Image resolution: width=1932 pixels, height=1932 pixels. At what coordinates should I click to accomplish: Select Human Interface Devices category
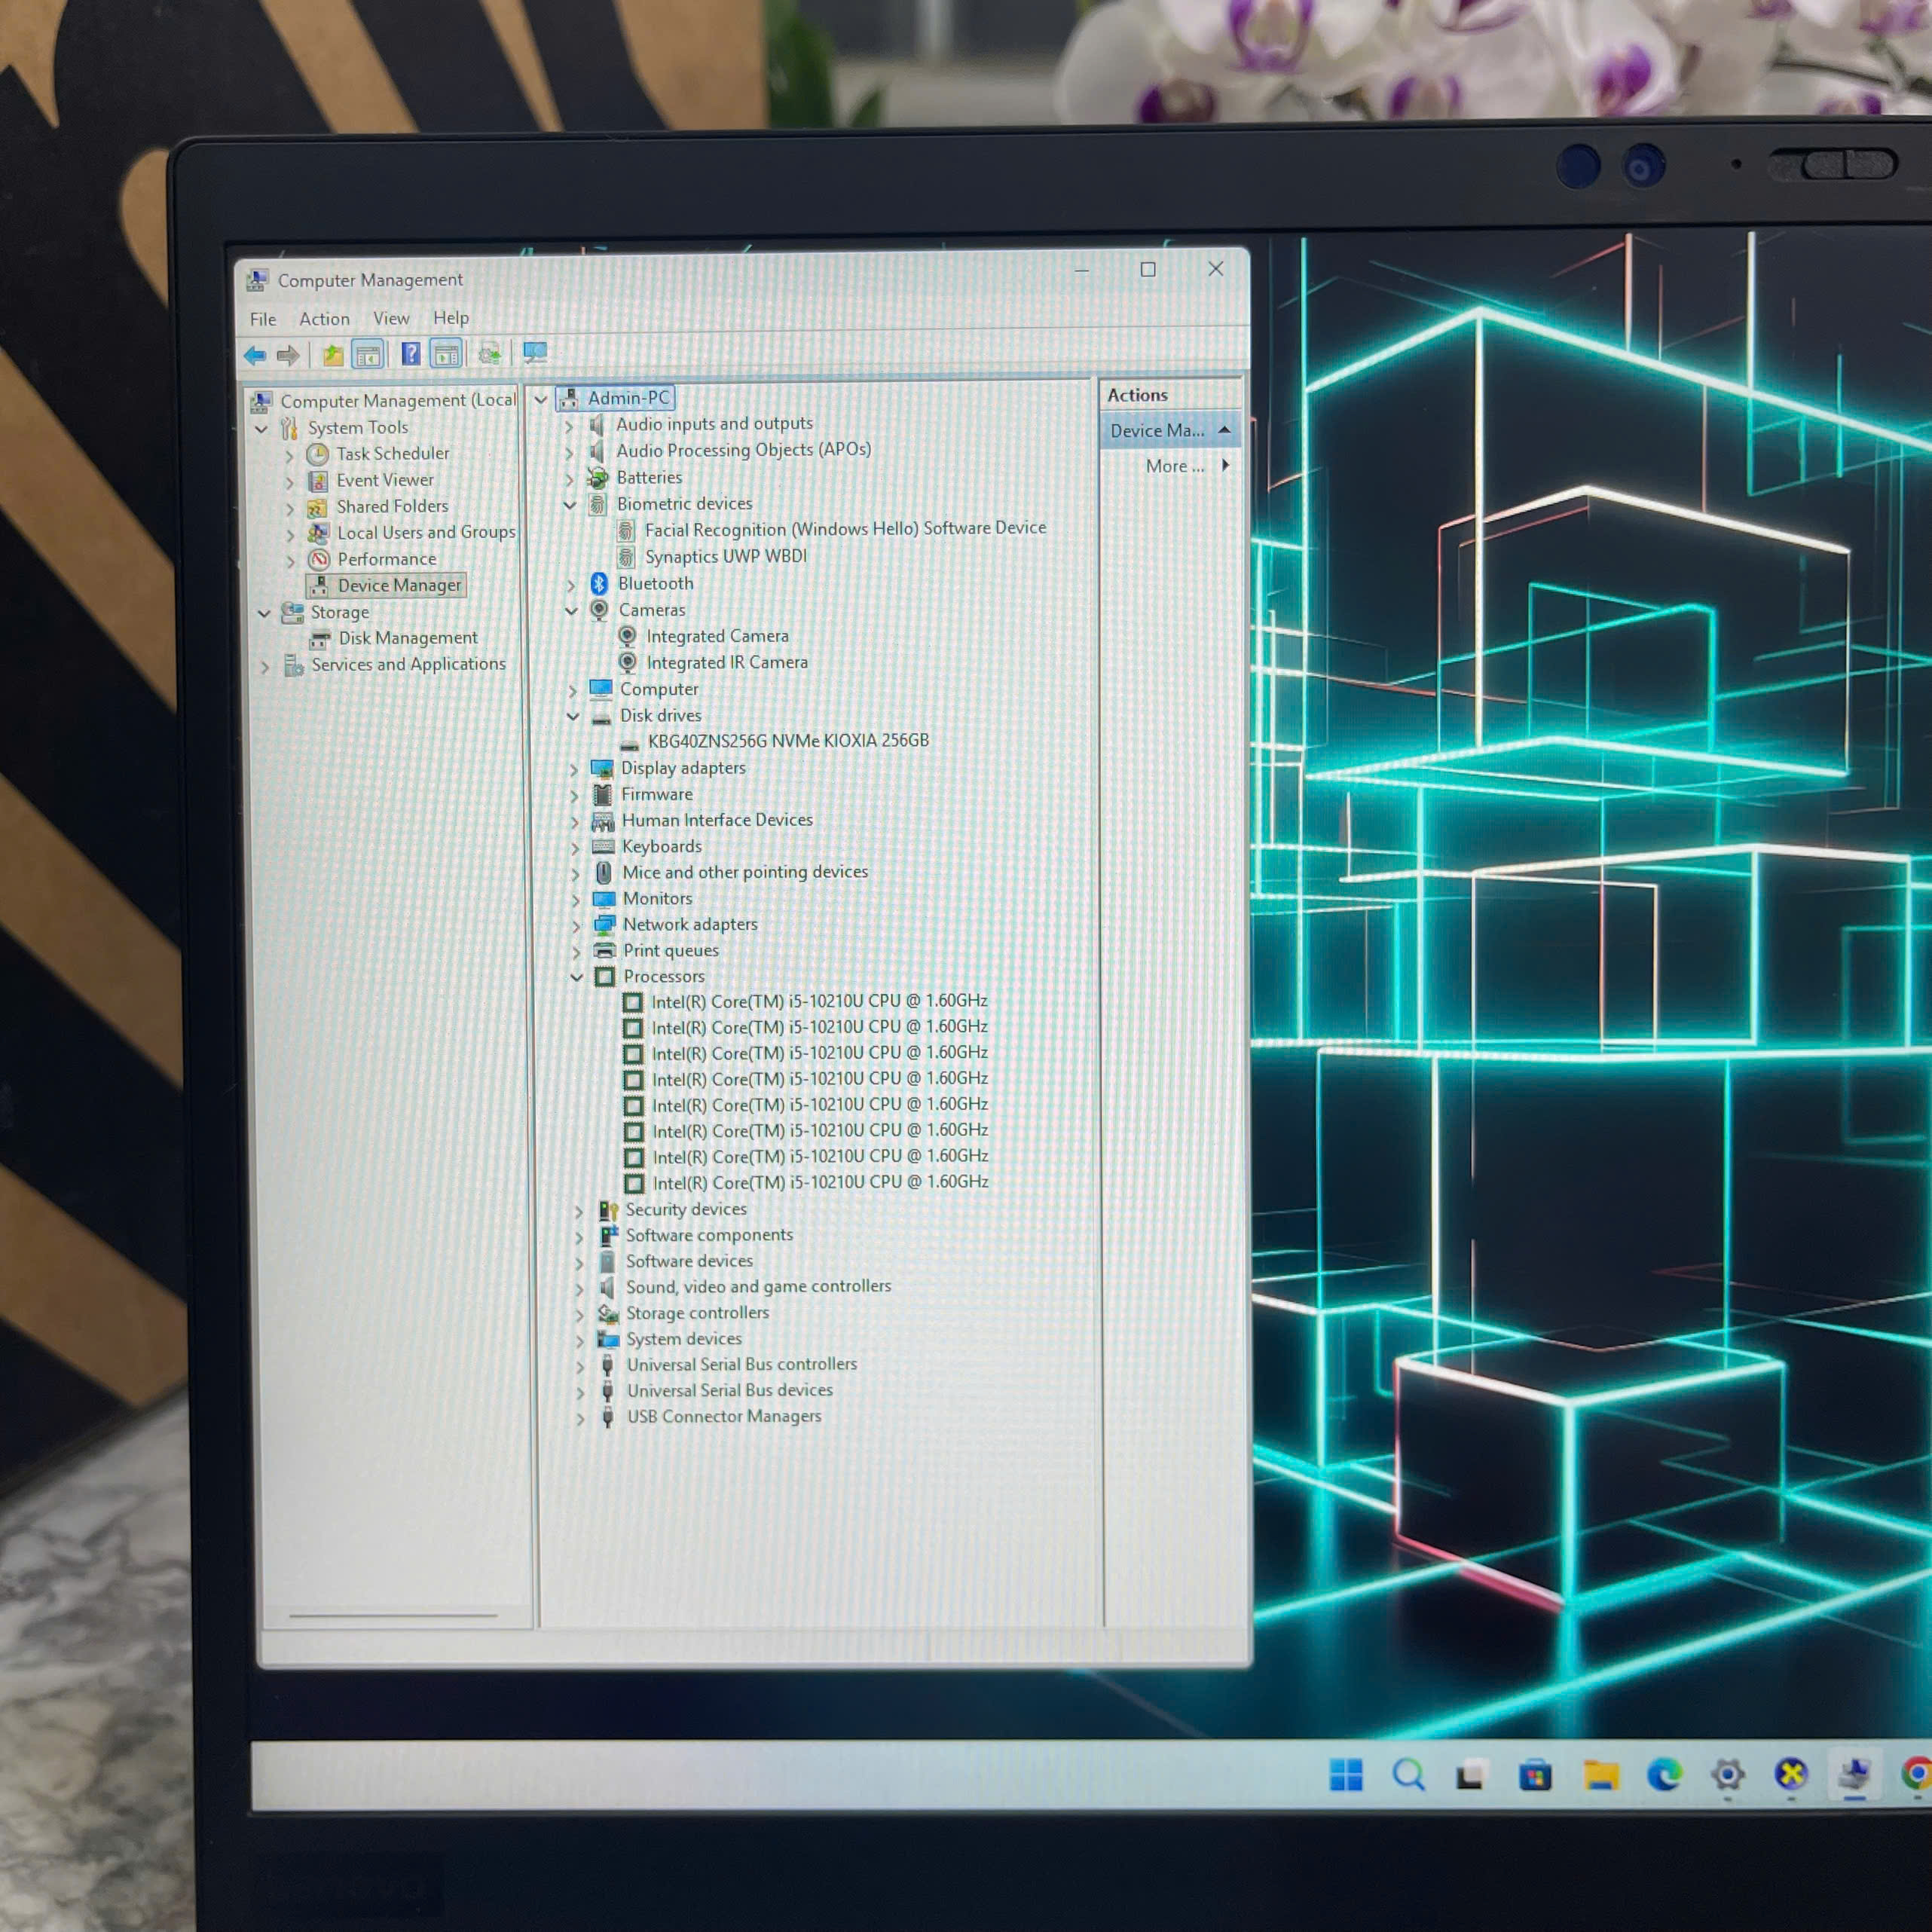[x=717, y=820]
